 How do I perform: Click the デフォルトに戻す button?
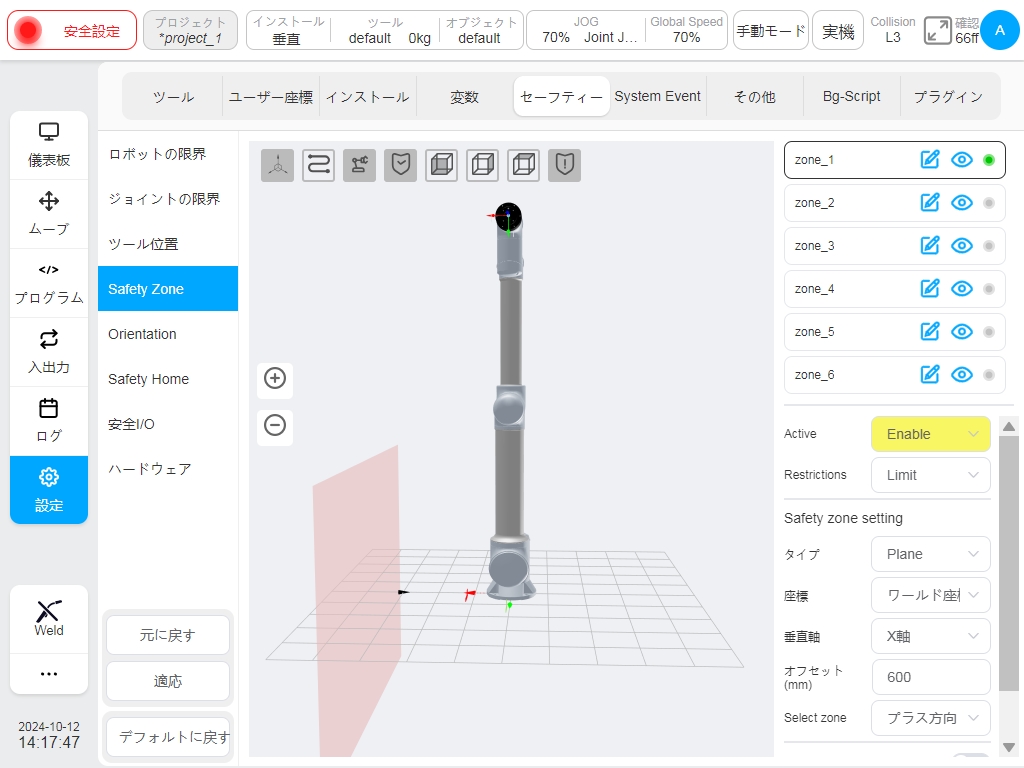click(x=168, y=737)
